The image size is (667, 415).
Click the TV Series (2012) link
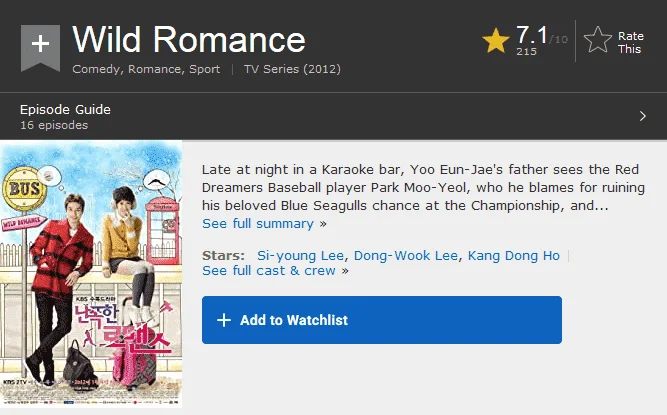[x=292, y=69]
